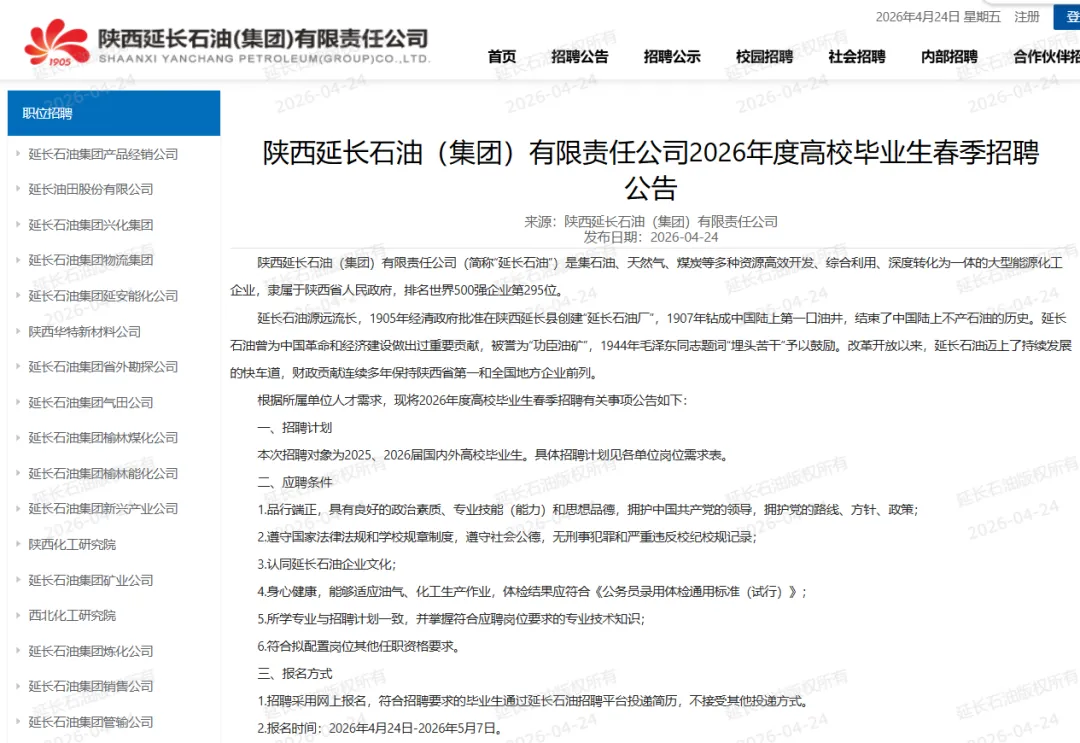Click arrow bullet beside 陕西华特新材料公司

pos(18,331)
